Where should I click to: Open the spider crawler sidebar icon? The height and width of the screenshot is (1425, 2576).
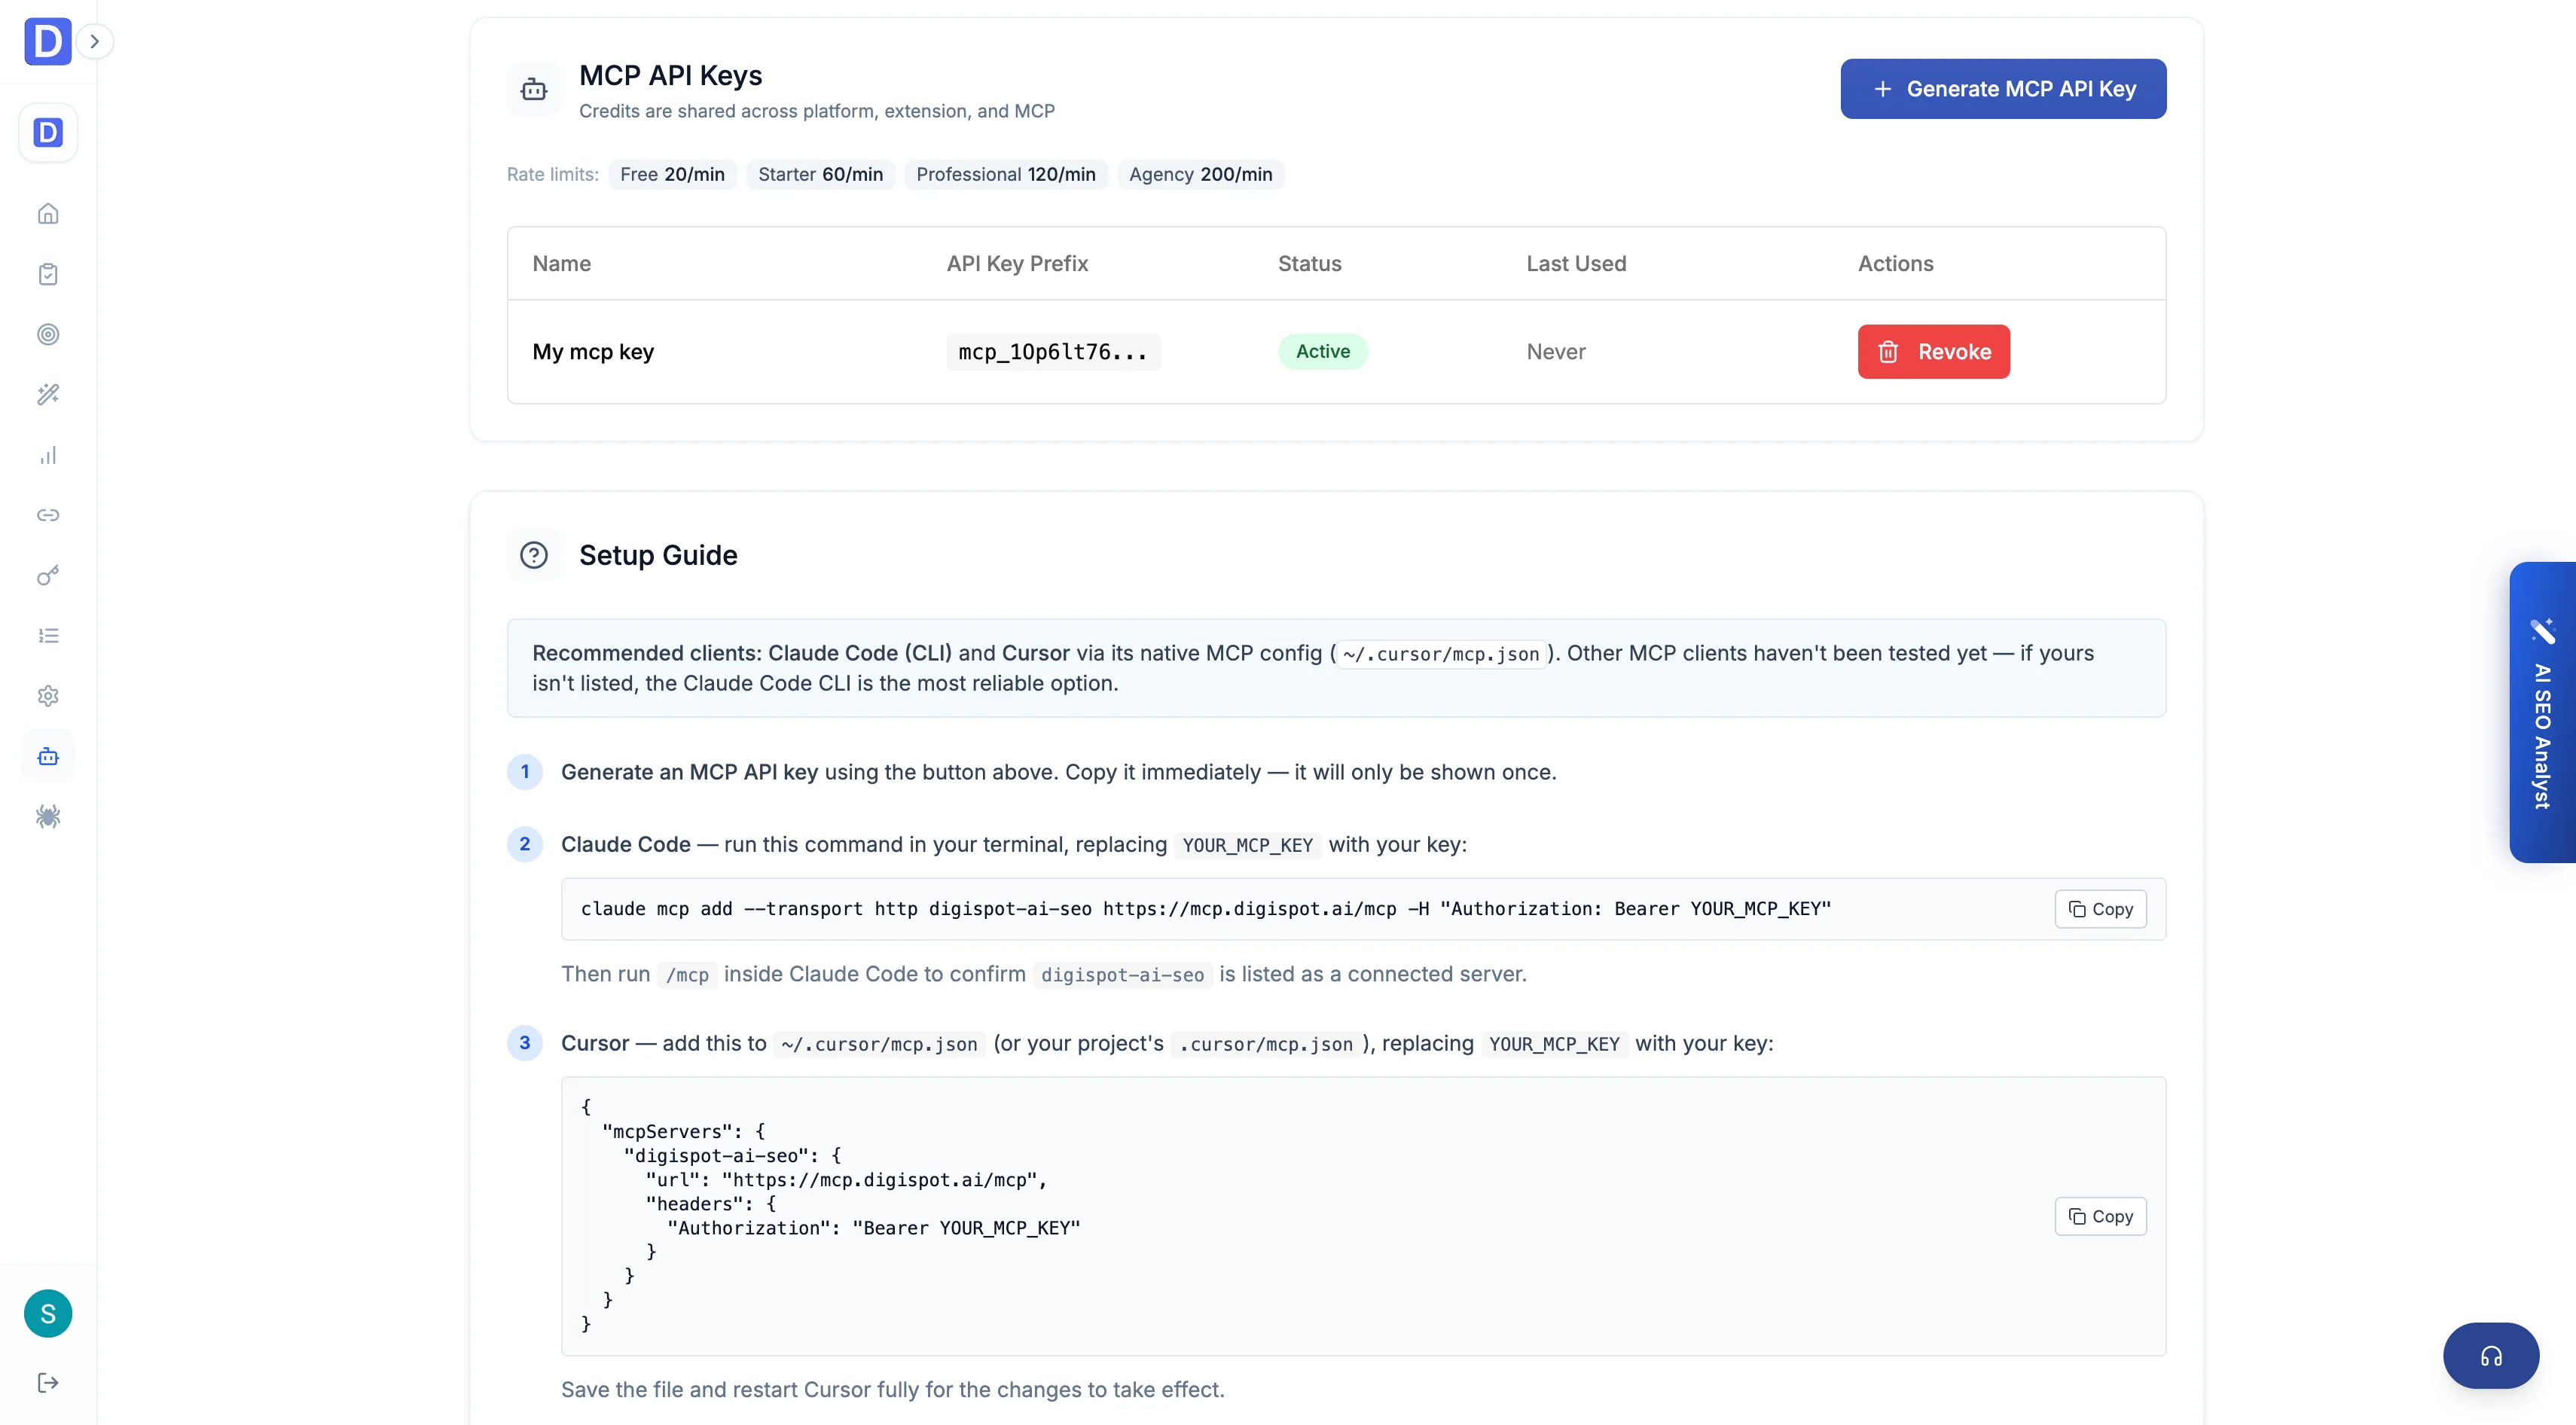tap(48, 817)
